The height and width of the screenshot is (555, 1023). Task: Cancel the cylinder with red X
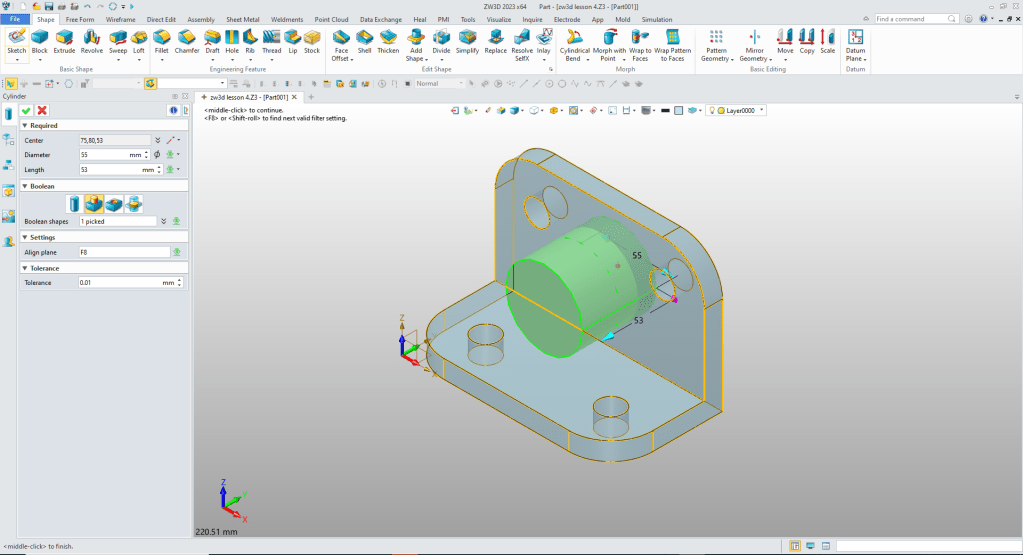click(42, 110)
